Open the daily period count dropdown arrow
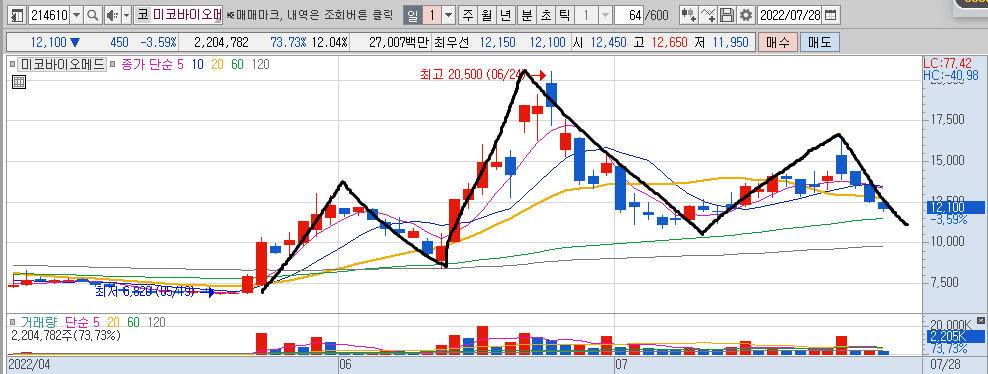 coord(449,15)
